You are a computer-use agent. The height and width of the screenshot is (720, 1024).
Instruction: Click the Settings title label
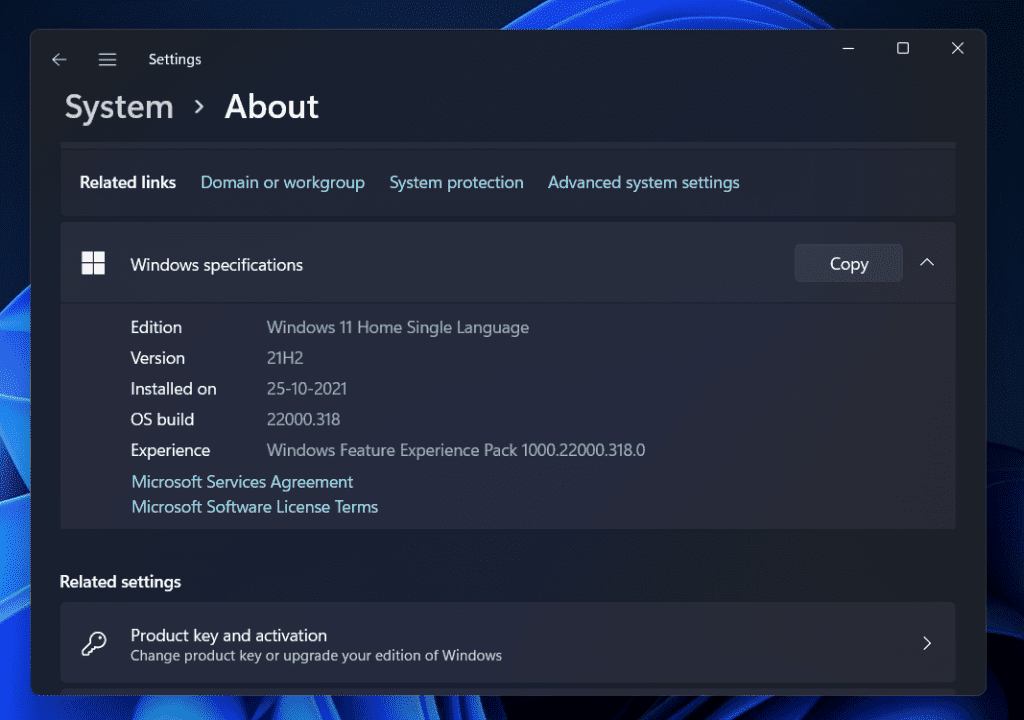(174, 59)
